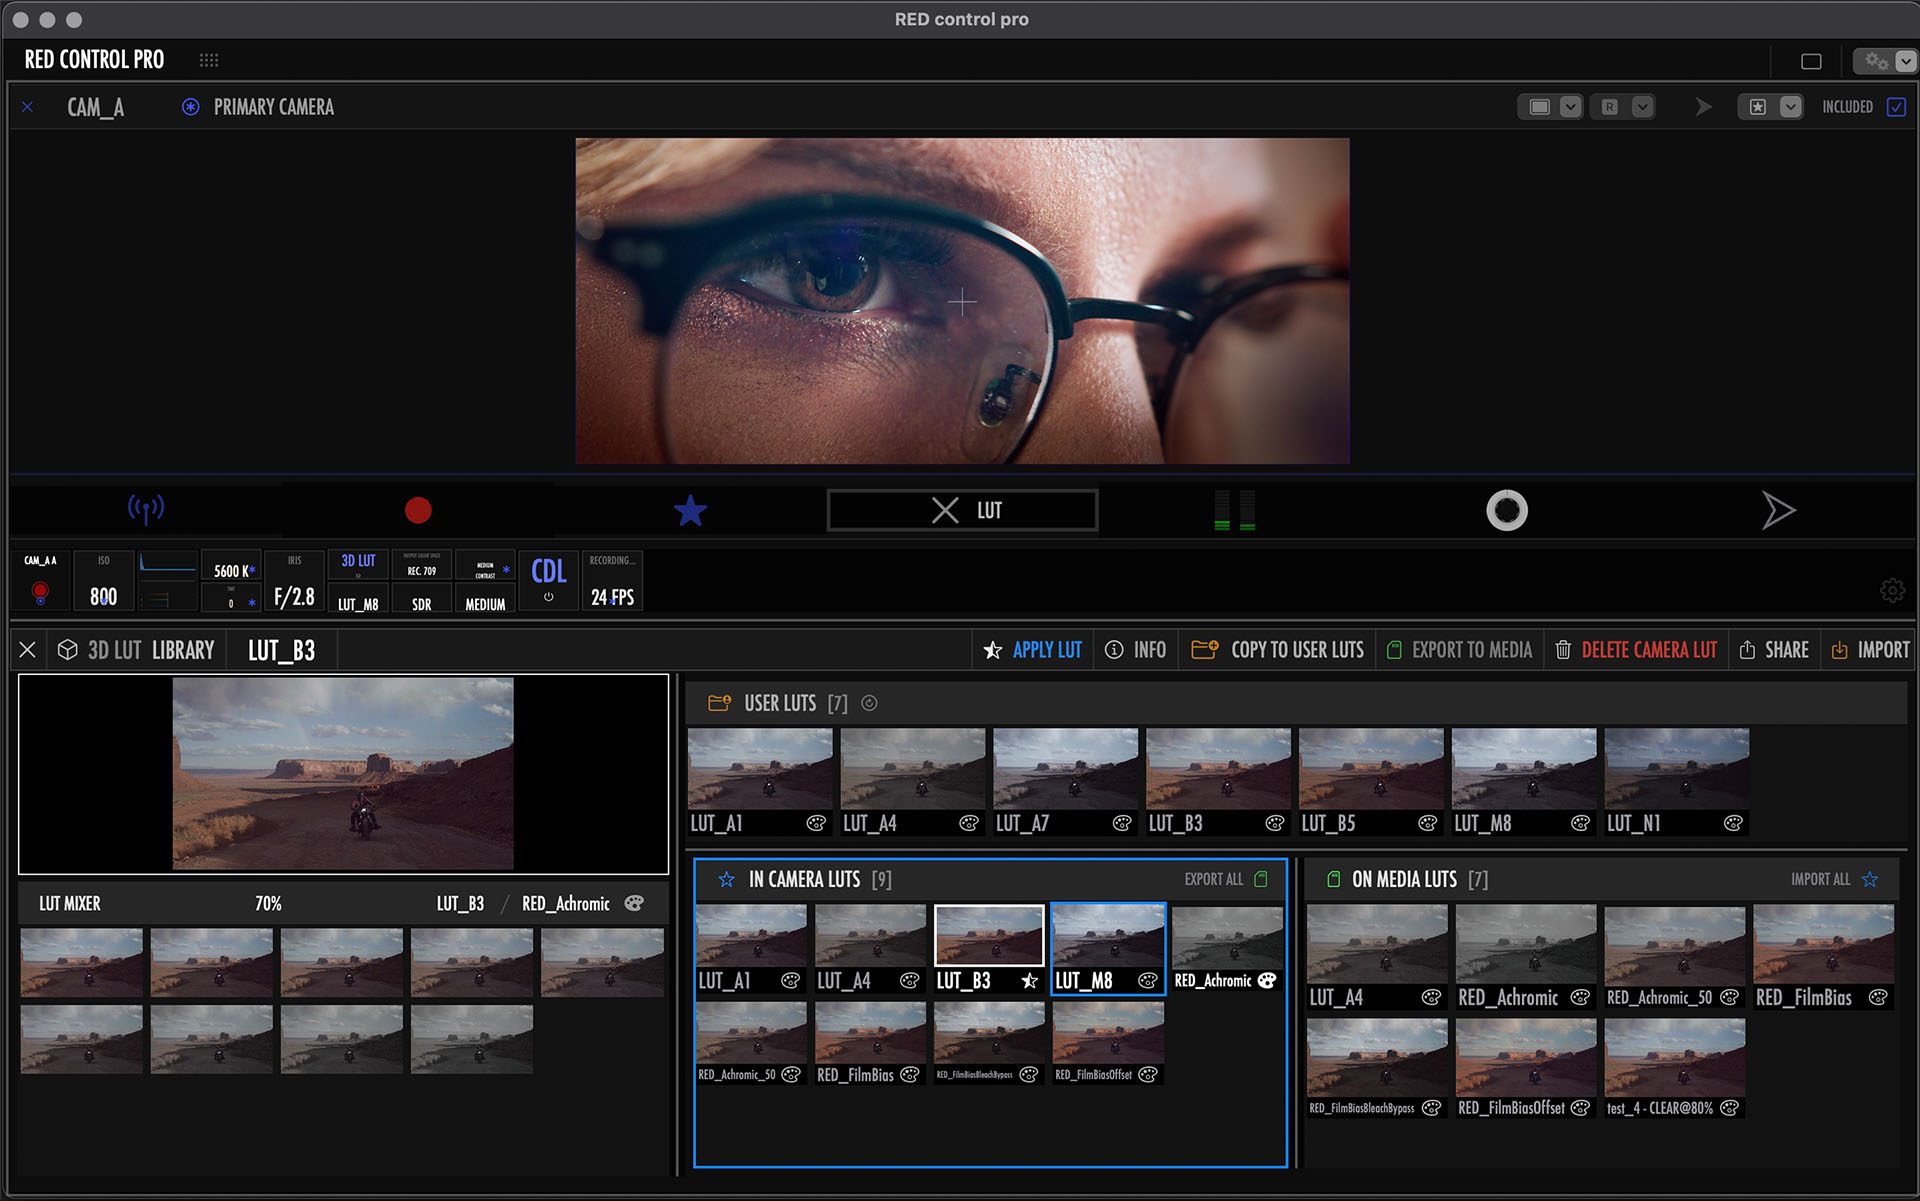Open the audio levels panel
1920x1201 pixels.
coord(1233,510)
